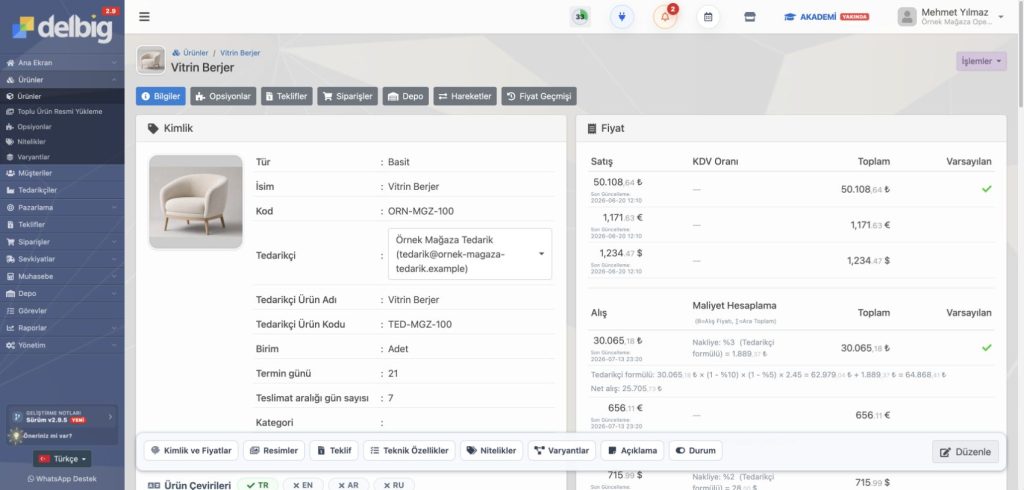Toggle RU translation badge
Screen dimensions: 1024x490
tap(394, 485)
